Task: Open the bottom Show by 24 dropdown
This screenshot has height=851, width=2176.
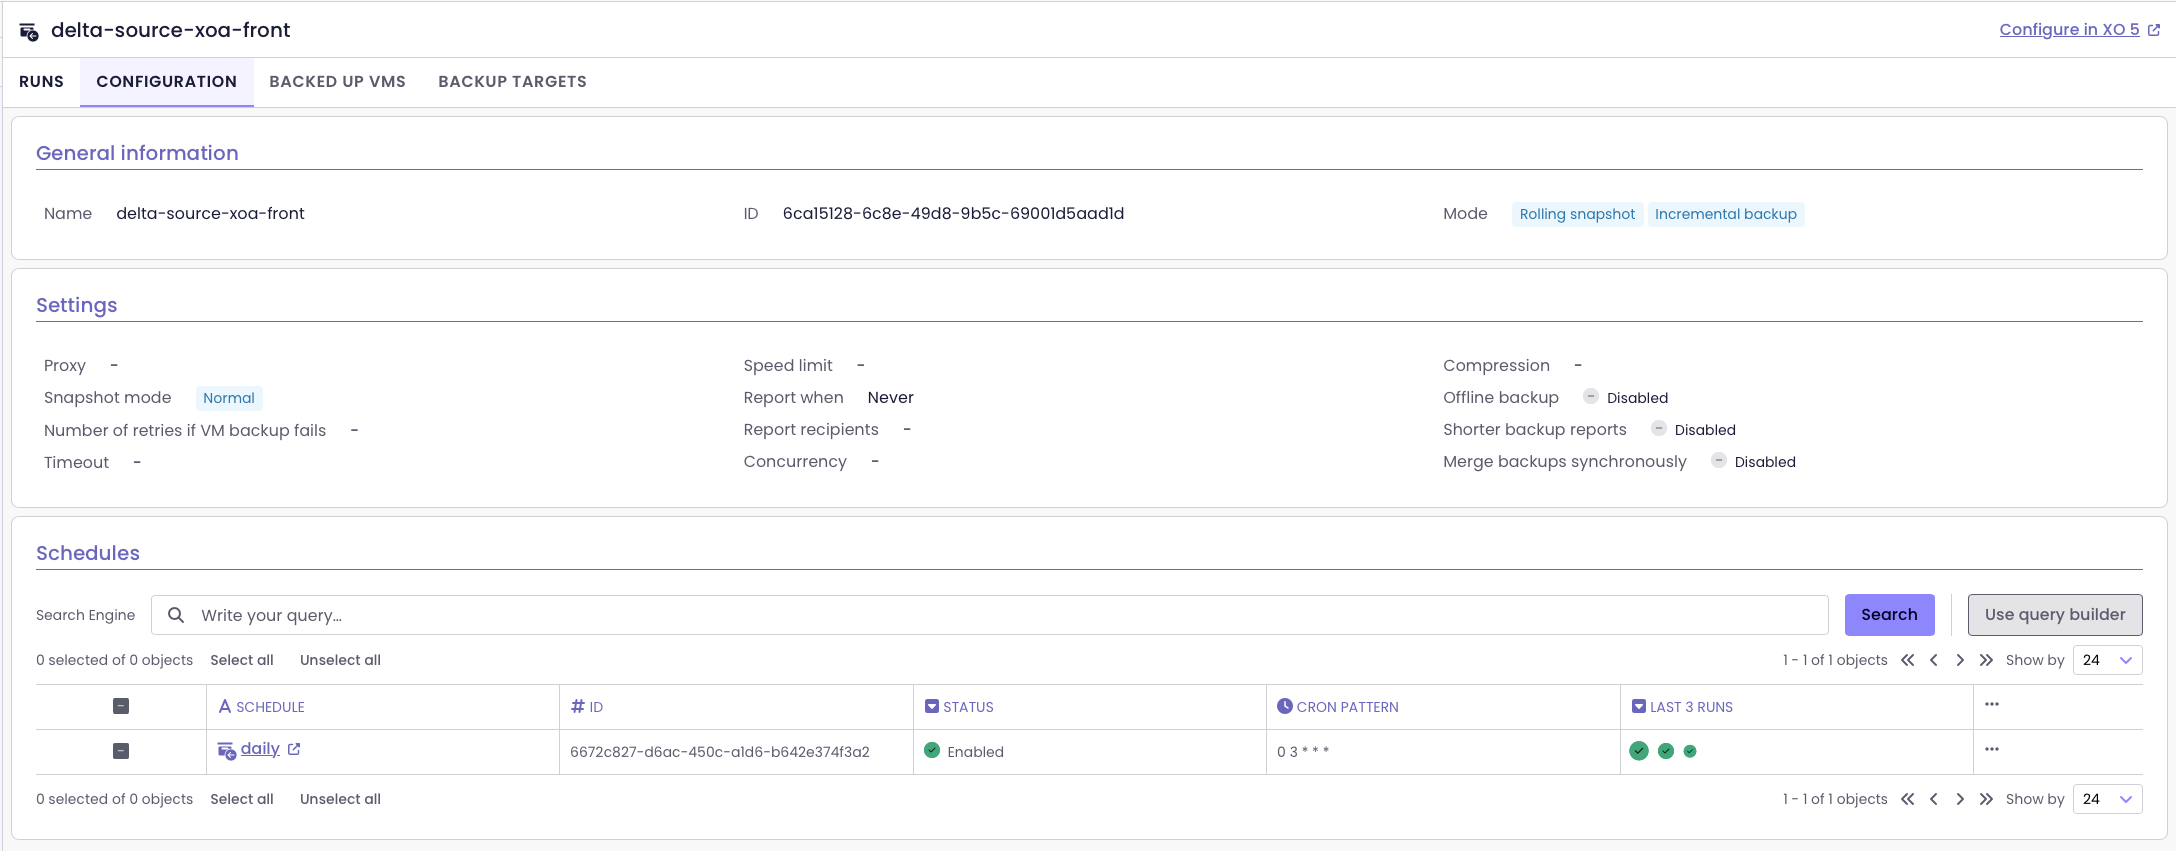Action: pos(2107,799)
